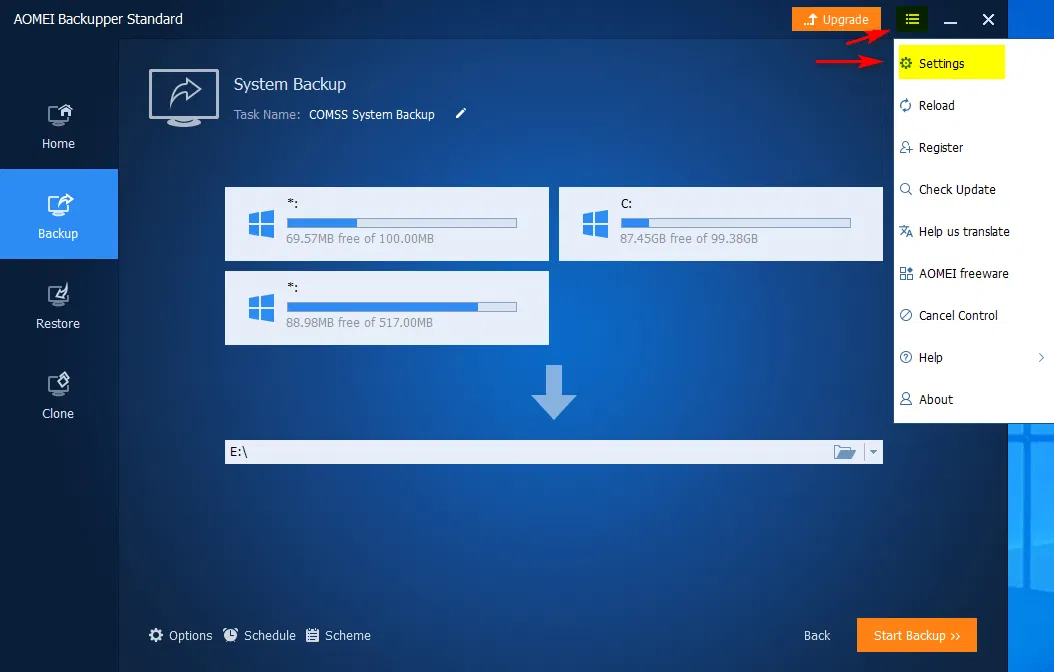Click the Register user-plus icon

point(906,147)
